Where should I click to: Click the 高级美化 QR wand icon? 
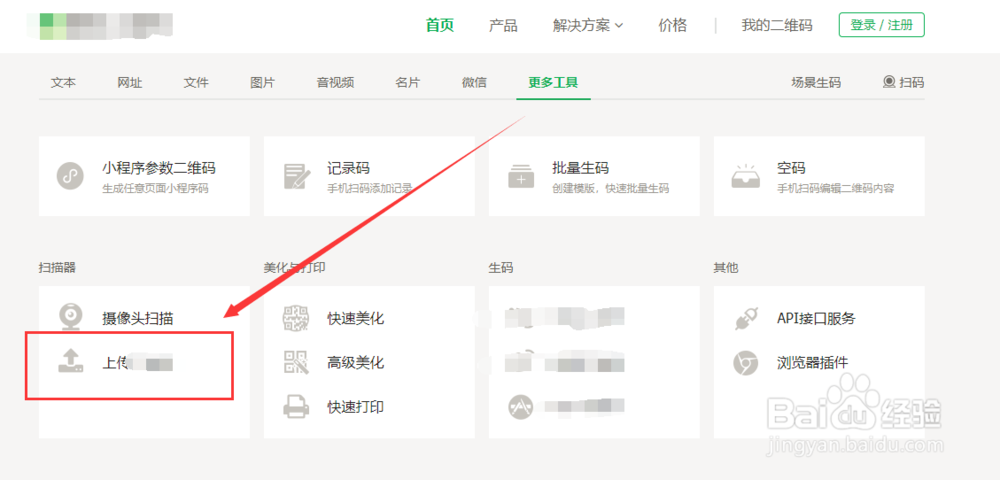296,362
